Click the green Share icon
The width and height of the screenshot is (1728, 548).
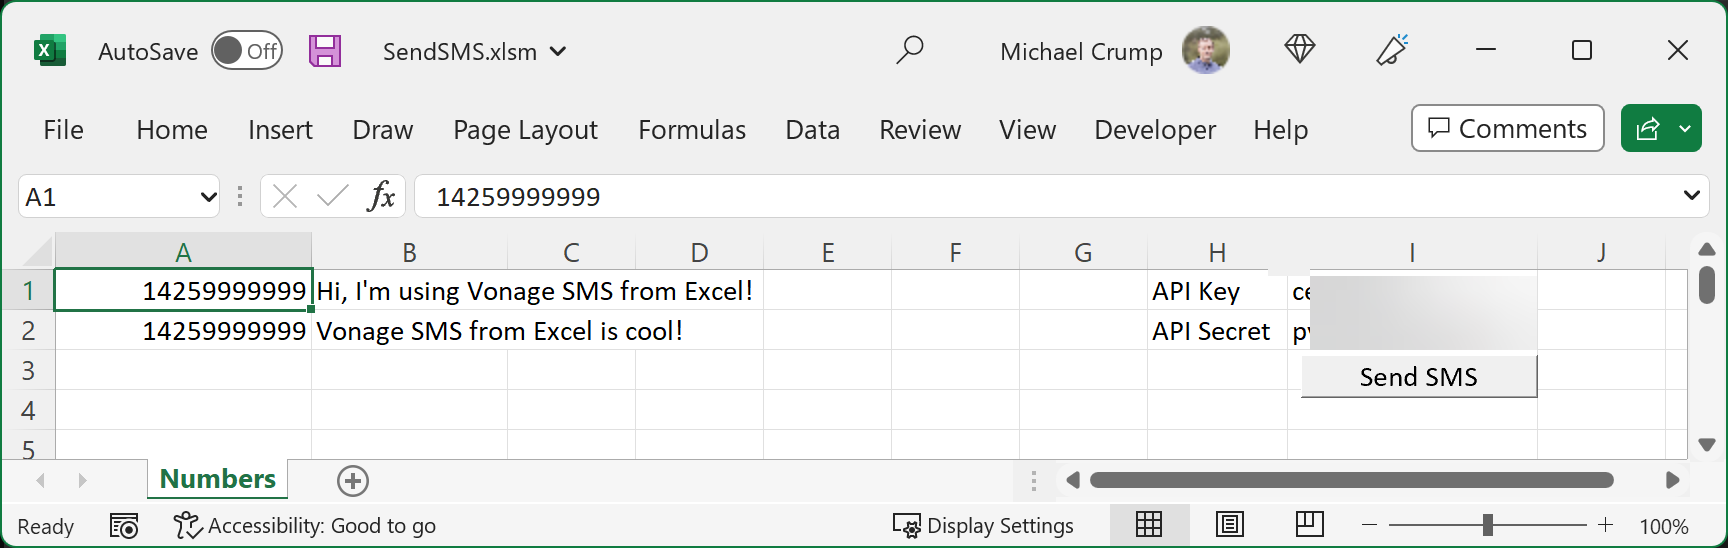1647,128
